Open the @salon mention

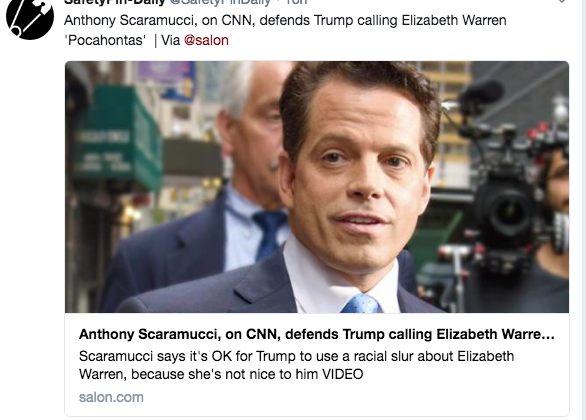[206, 40]
